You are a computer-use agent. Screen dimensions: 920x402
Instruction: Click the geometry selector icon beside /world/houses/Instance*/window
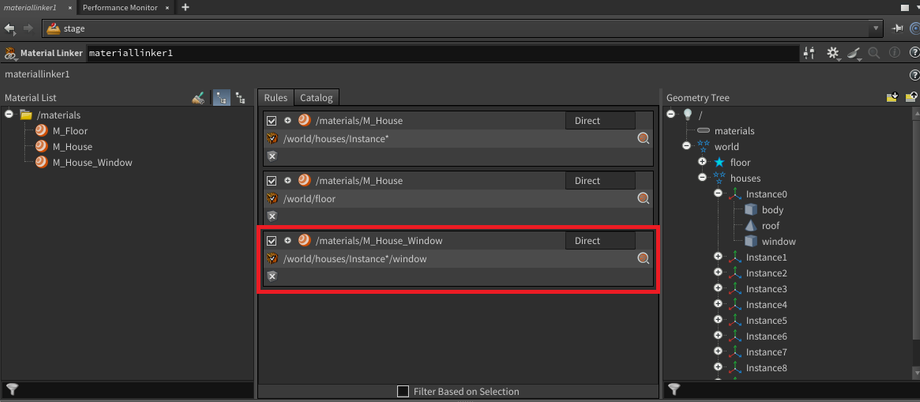(272, 259)
